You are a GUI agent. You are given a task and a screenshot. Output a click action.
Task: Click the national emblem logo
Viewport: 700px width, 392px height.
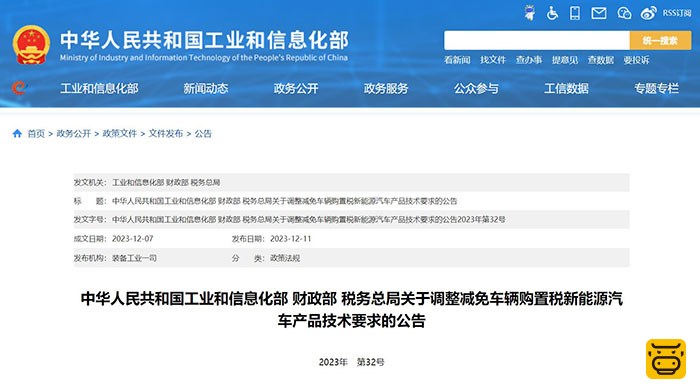pos(31,45)
